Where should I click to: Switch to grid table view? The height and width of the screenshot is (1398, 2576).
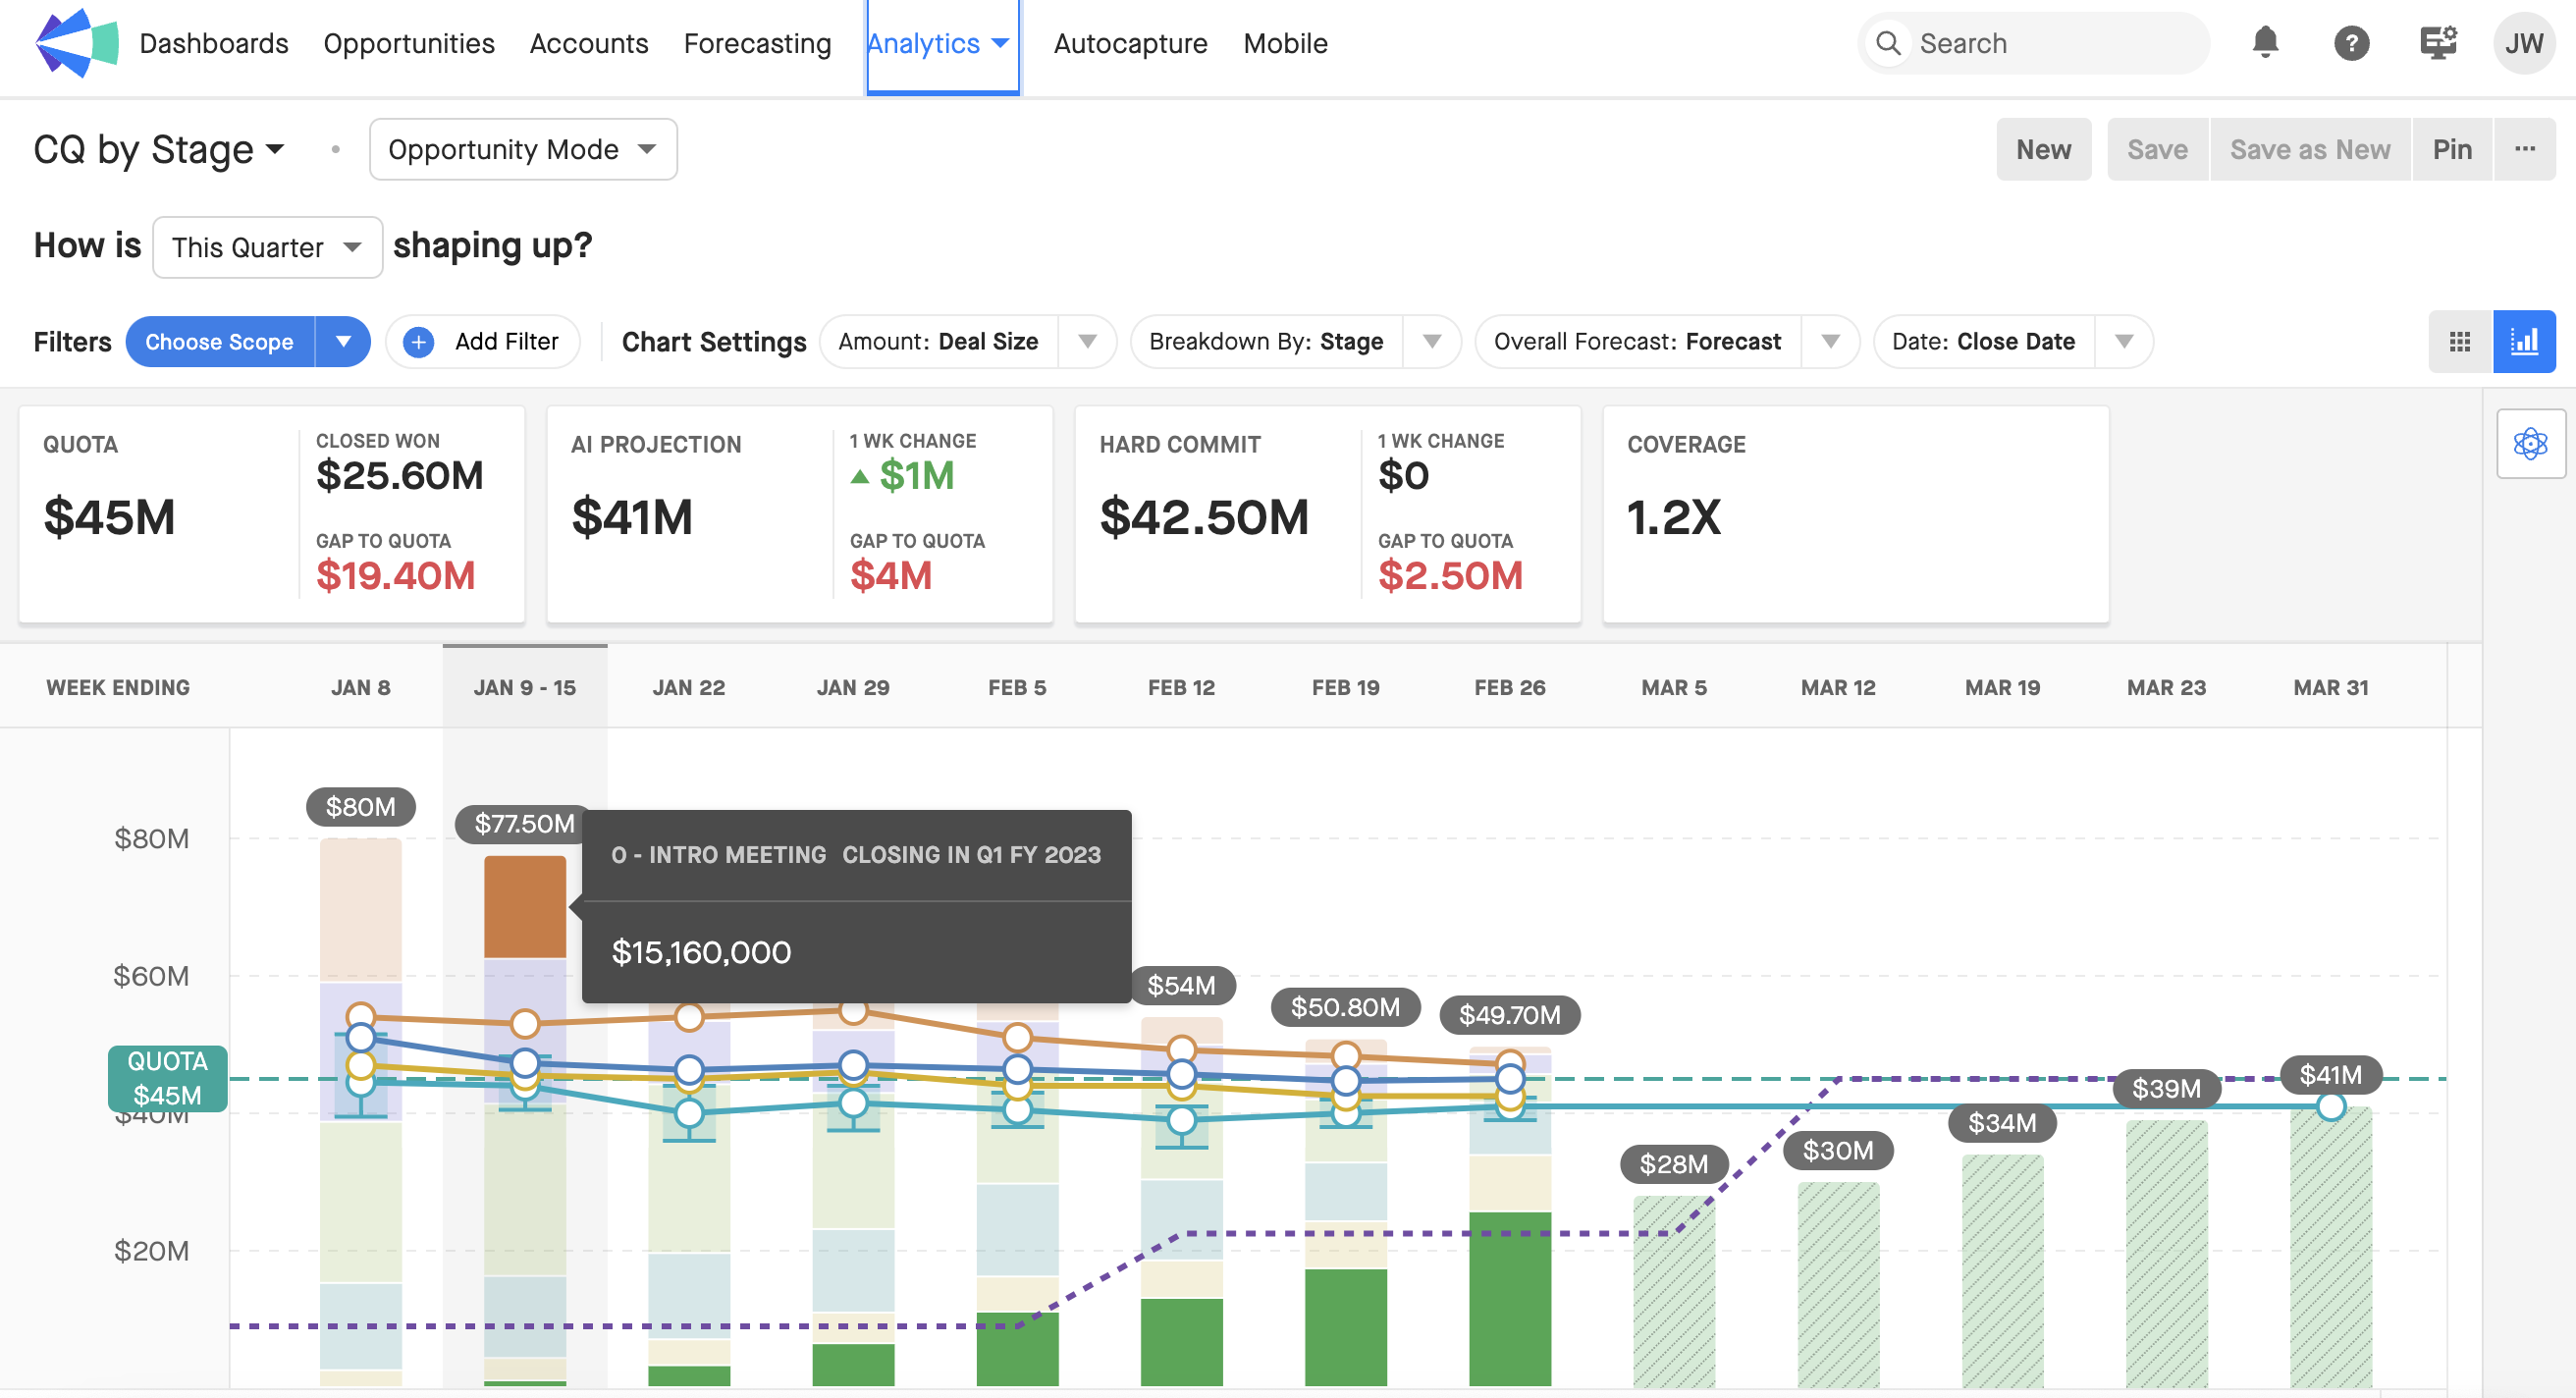[x=2460, y=342]
